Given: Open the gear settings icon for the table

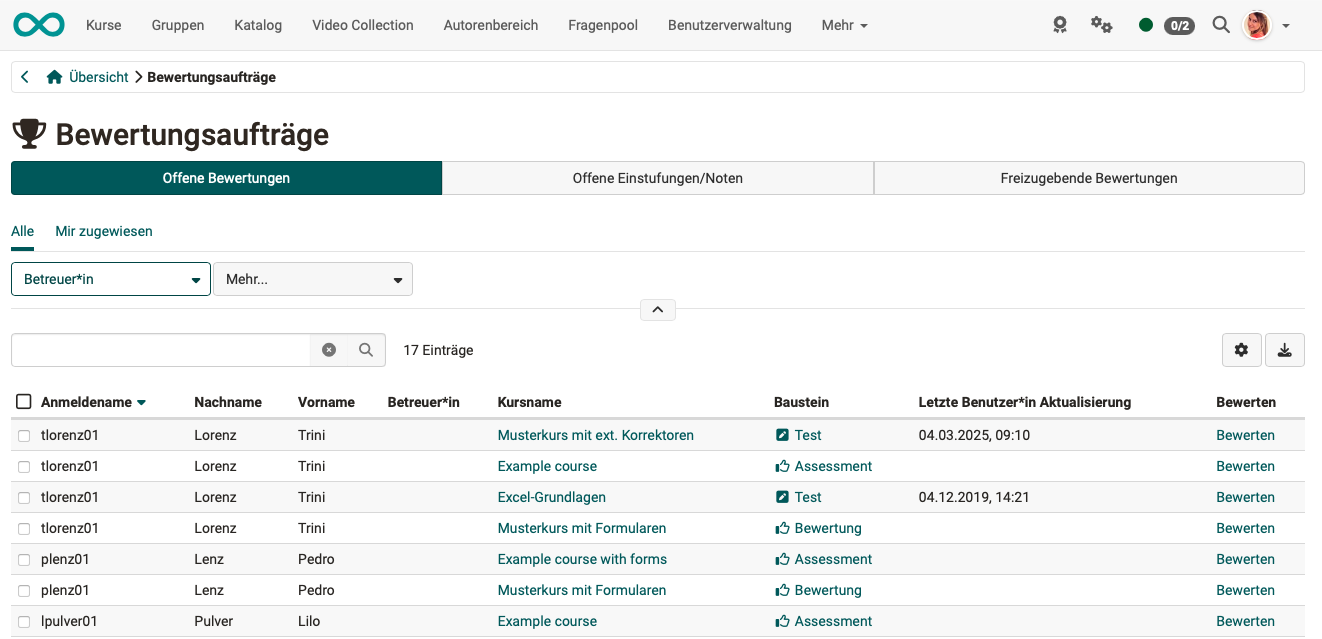Looking at the screenshot, I should (1241, 350).
